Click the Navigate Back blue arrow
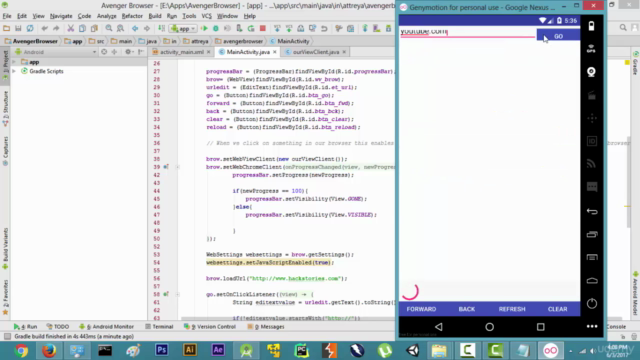The height and width of the screenshot is (360, 640). coord(135,28)
